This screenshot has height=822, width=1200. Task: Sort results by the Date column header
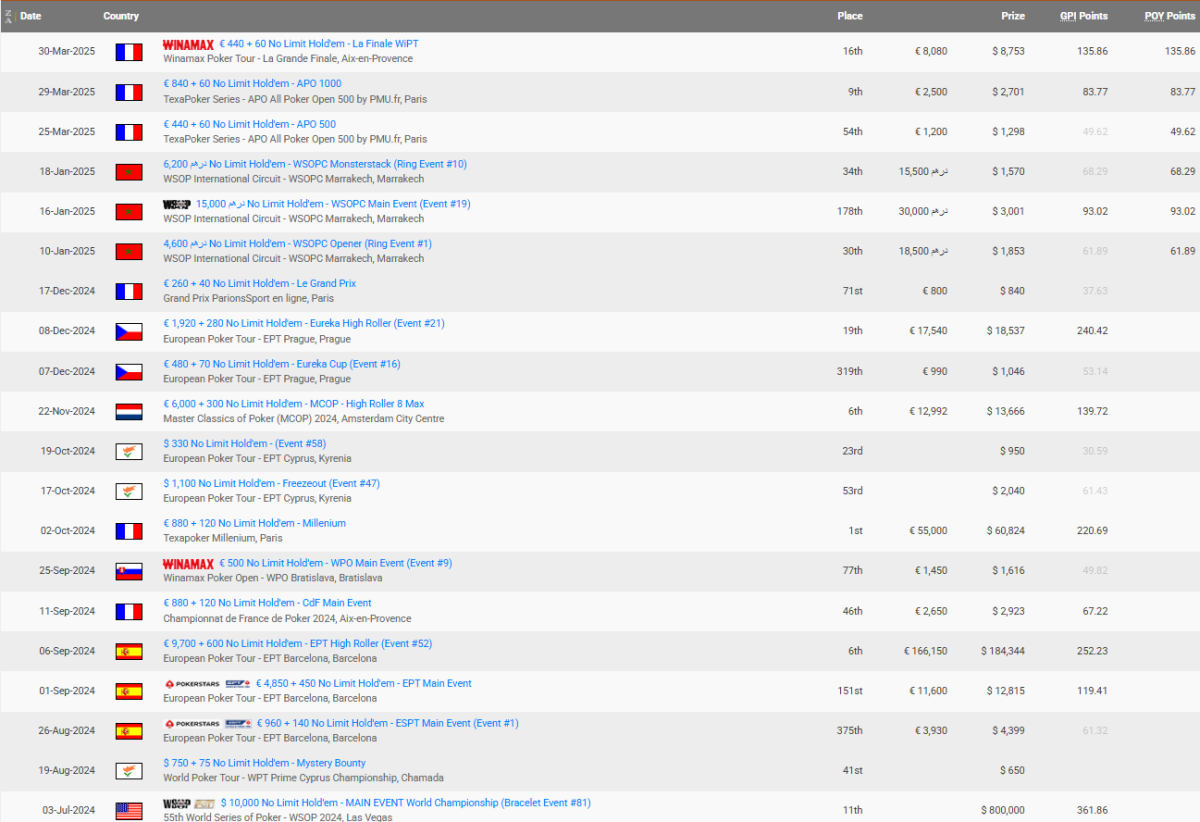pyautogui.click(x=31, y=16)
